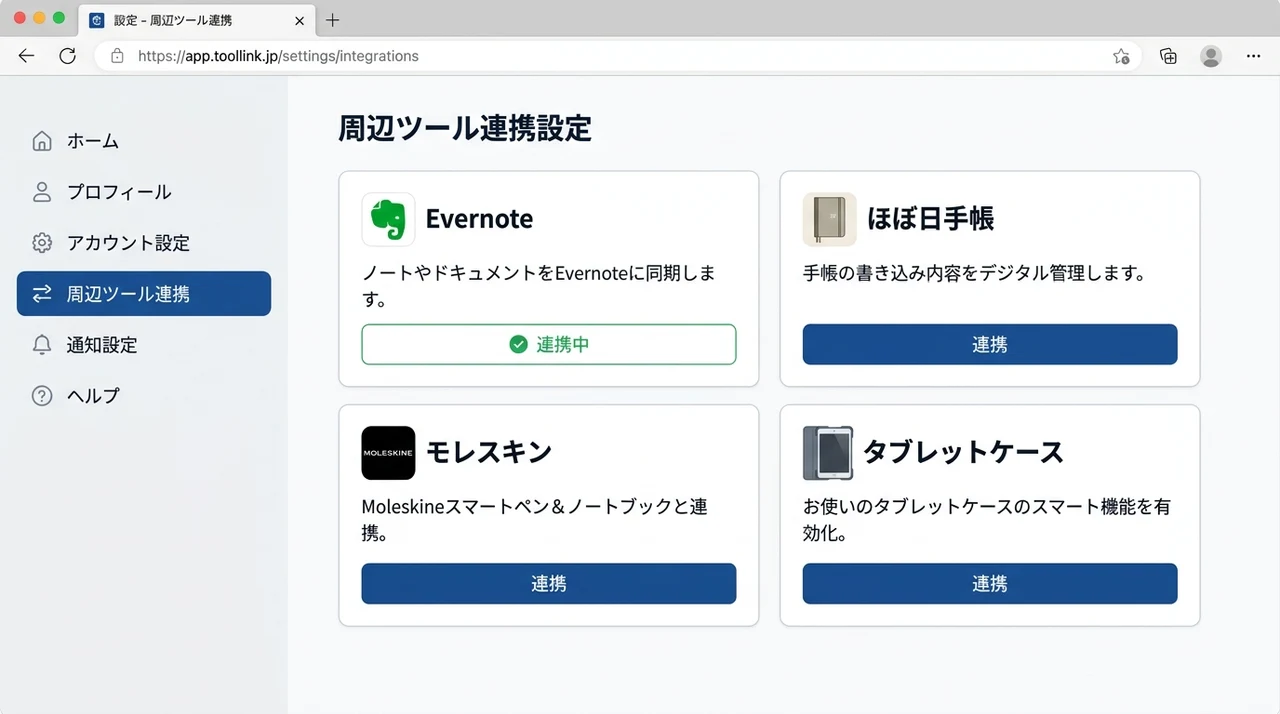
Task: Click the tab favicon for 設定
Action: tap(97, 20)
